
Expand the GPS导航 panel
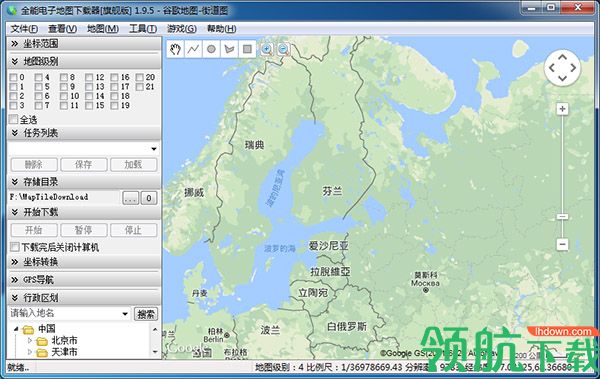click(x=84, y=280)
